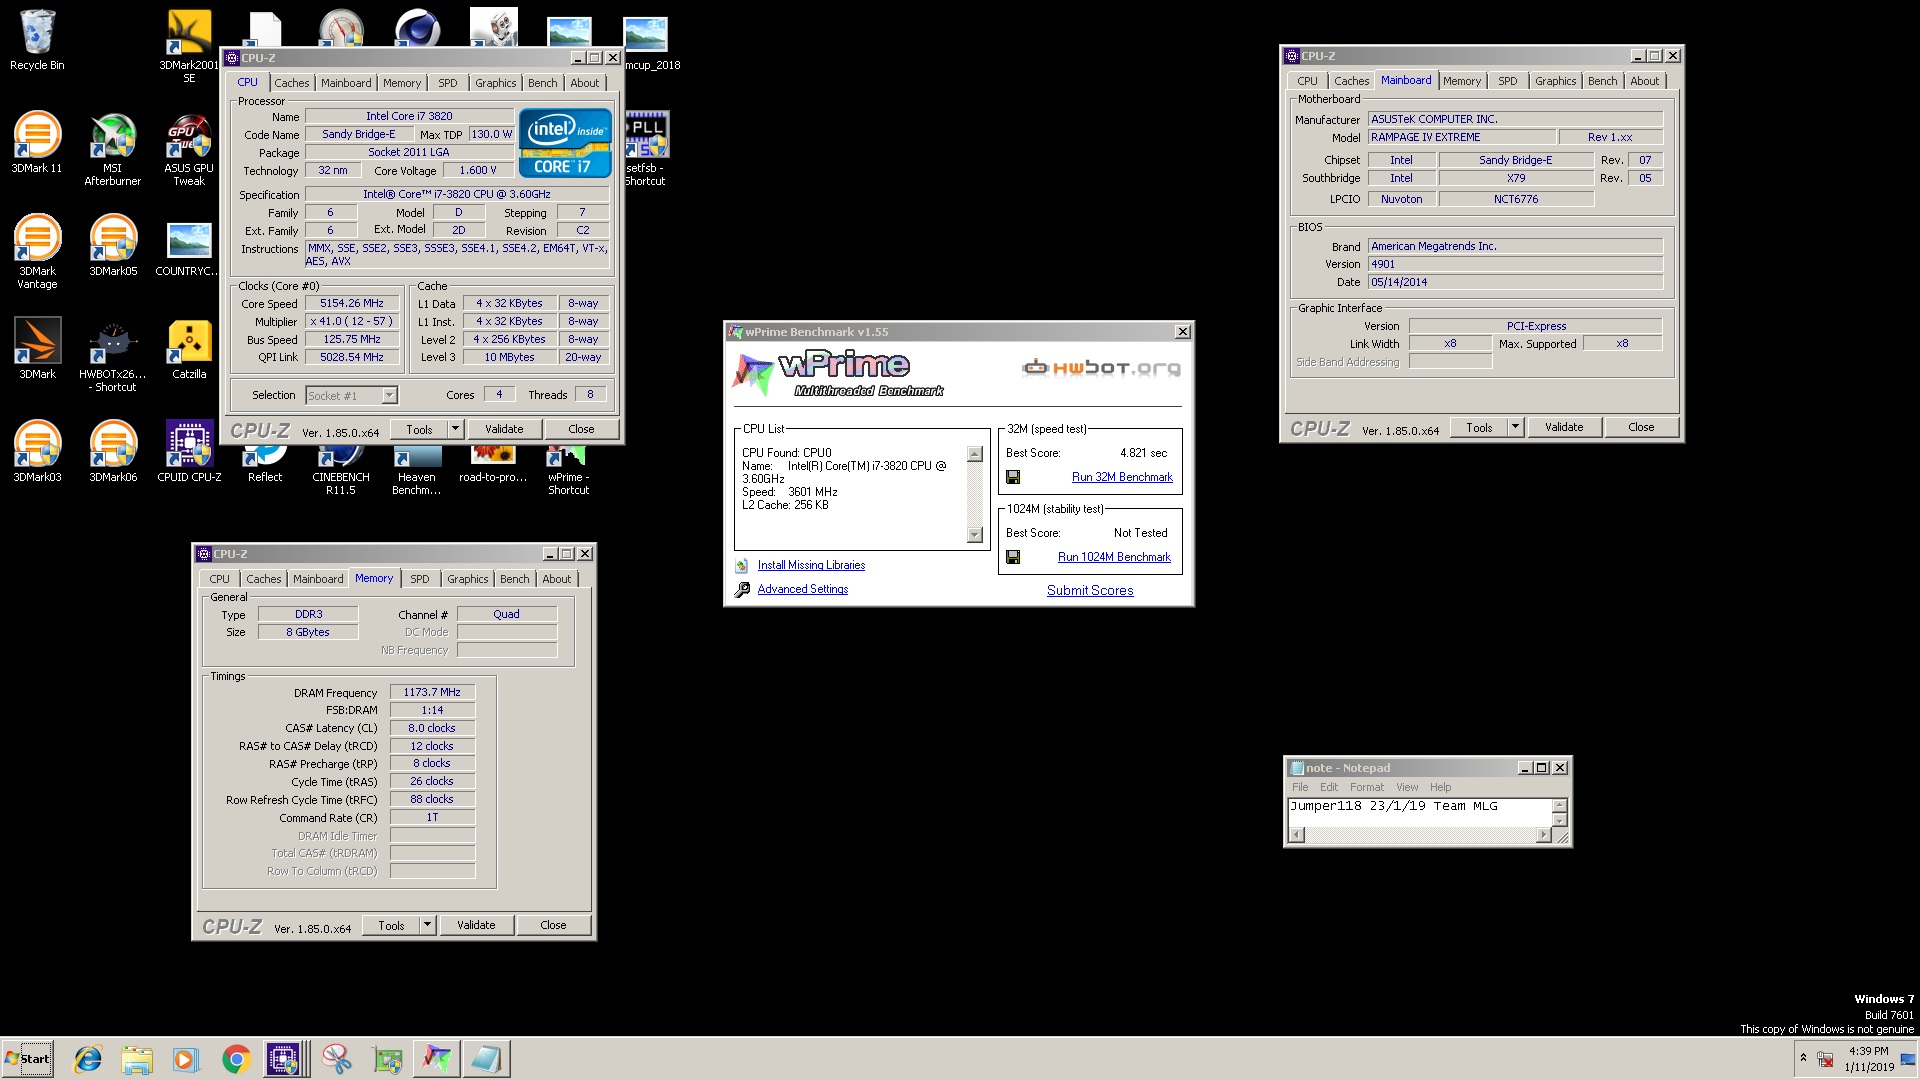Image resolution: width=1920 pixels, height=1080 pixels.
Task: Open the File menu in Notepad
Action: [1300, 787]
